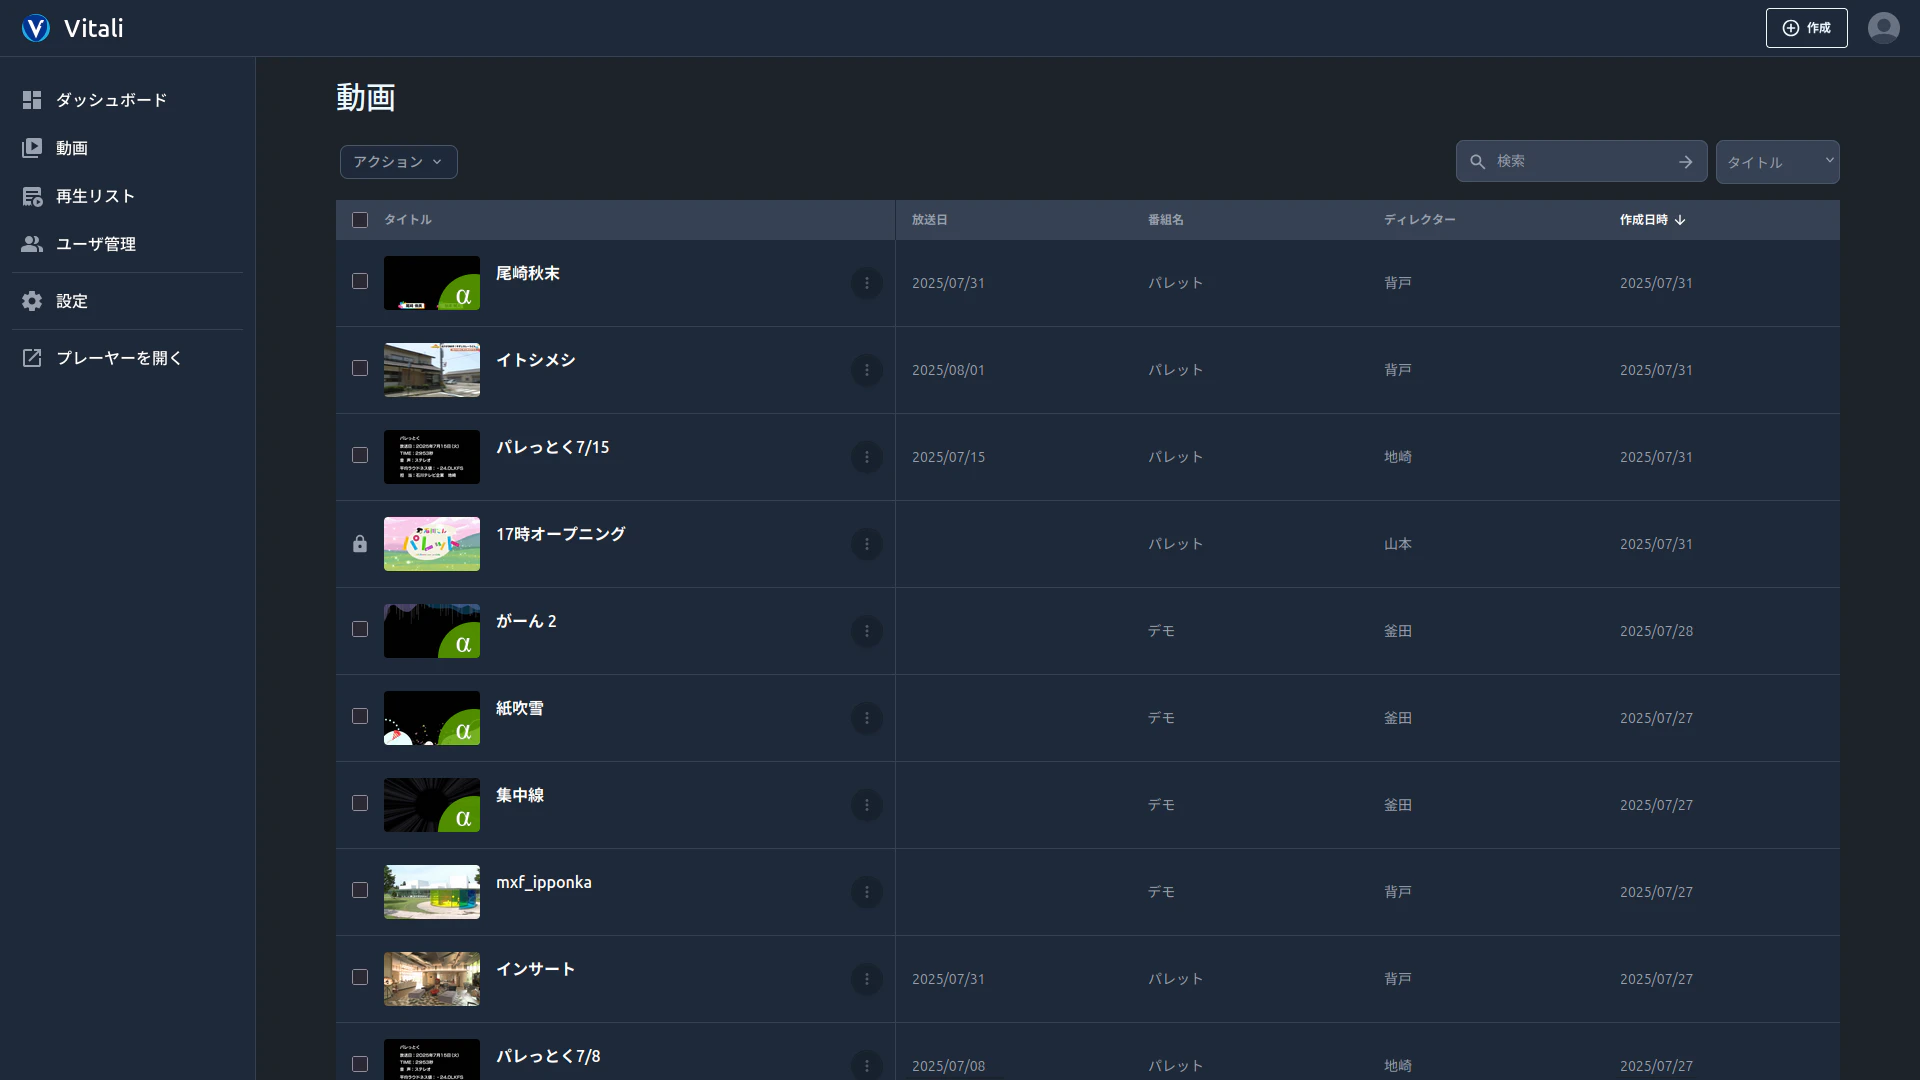1920x1080 pixels.
Task: Open more options for 紙吹雪
Action: [866, 718]
